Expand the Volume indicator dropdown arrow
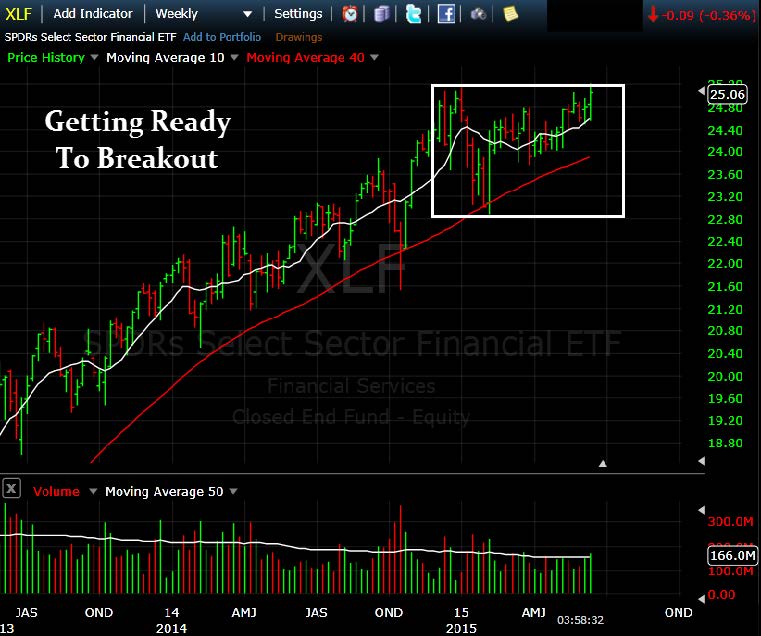 [x=93, y=491]
